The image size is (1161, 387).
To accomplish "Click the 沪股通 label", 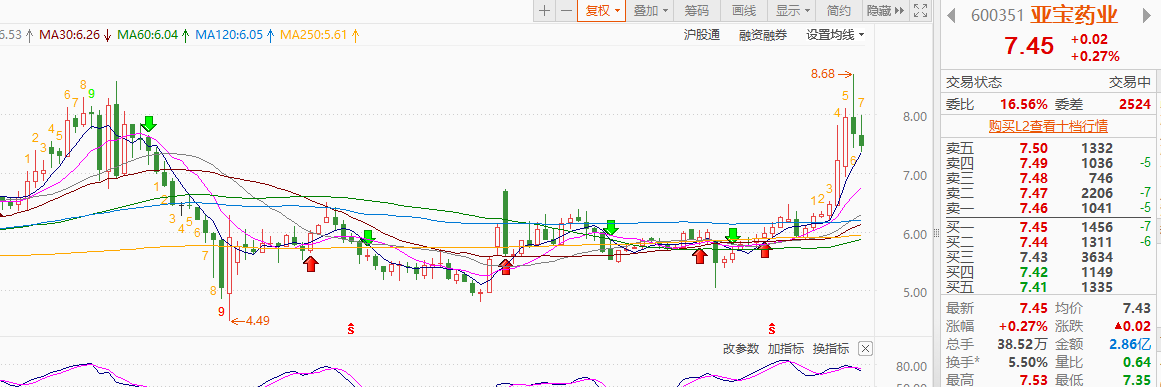I will (702, 34).
